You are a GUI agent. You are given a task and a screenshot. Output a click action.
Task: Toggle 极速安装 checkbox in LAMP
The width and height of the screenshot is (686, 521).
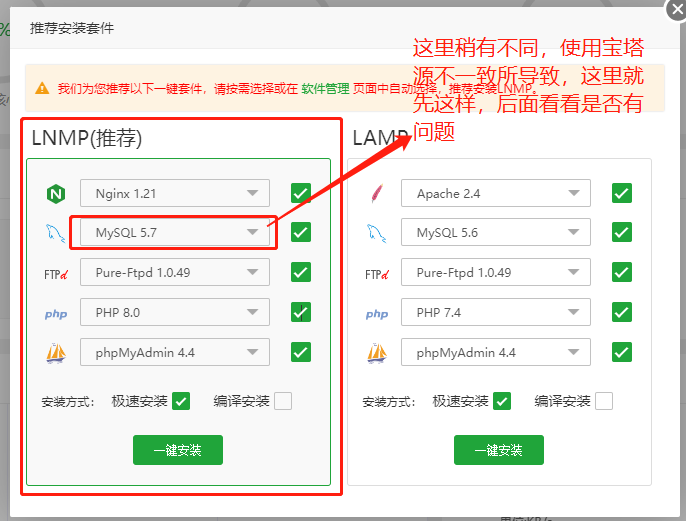(502, 401)
